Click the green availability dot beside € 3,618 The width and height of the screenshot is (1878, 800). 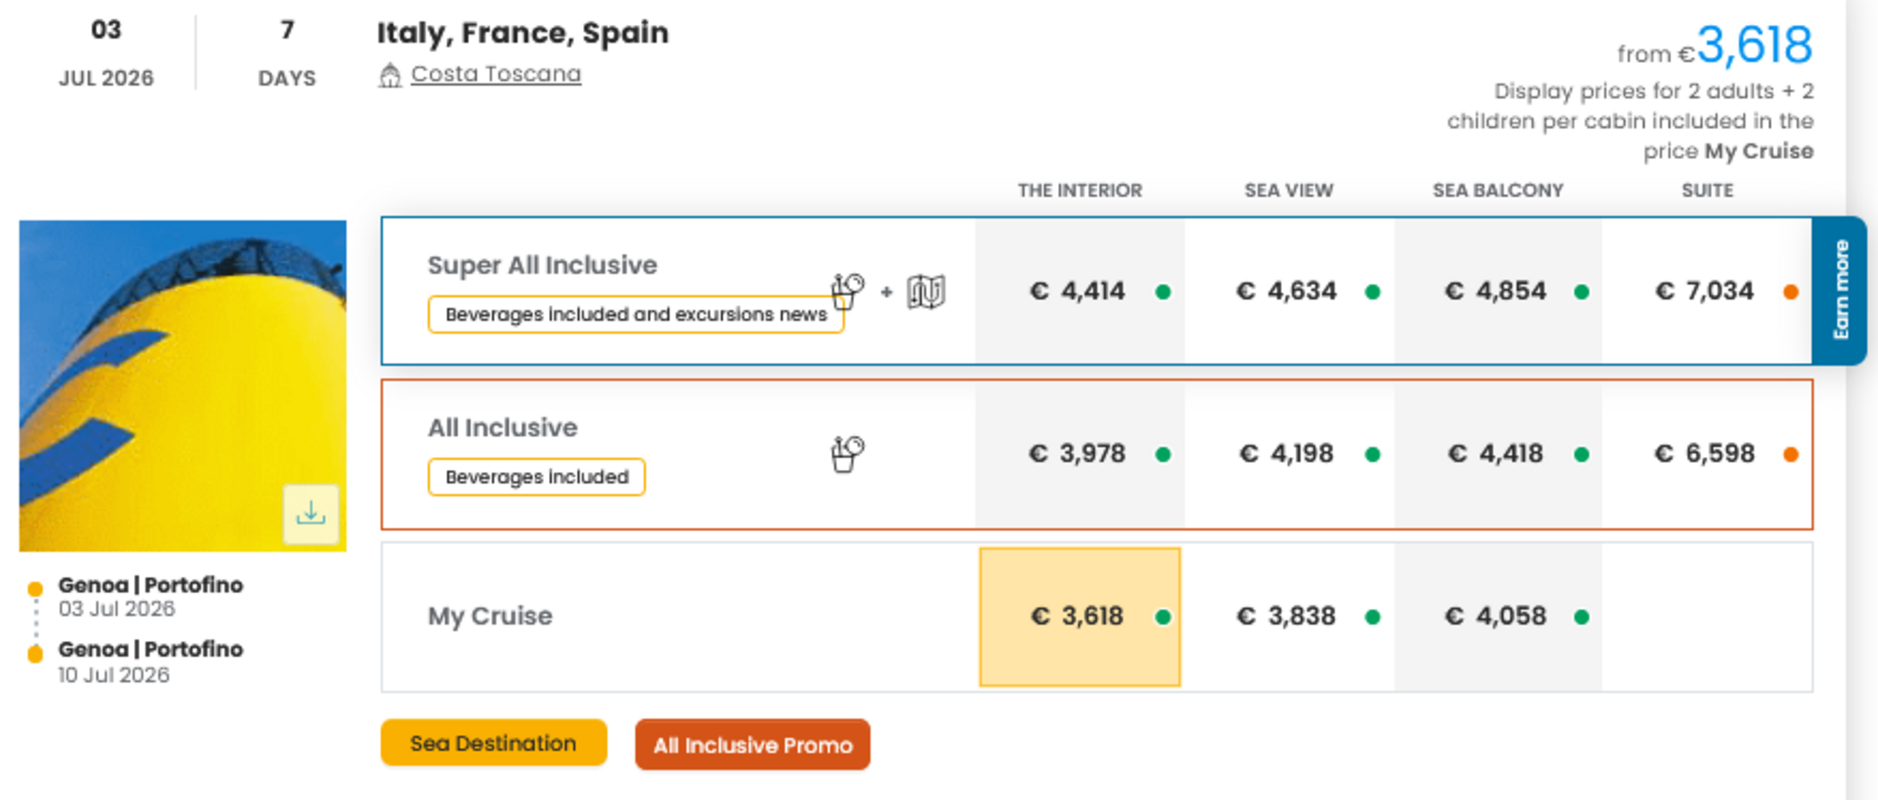click(x=1163, y=617)
